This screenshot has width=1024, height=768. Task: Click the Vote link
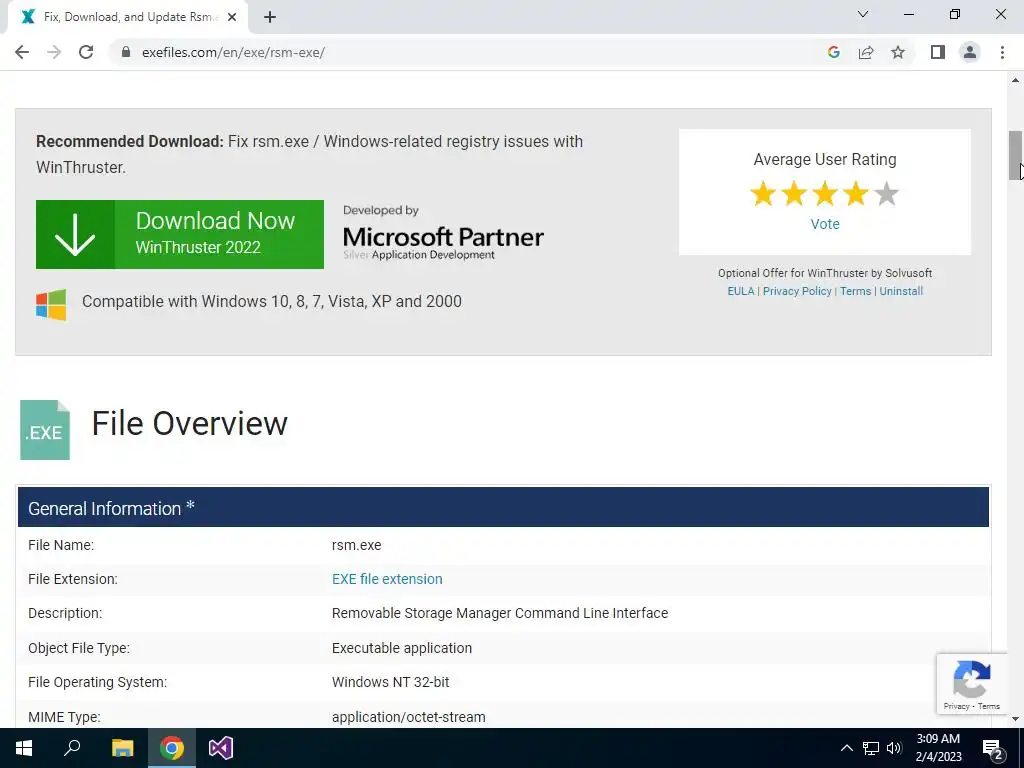[825, 224]
